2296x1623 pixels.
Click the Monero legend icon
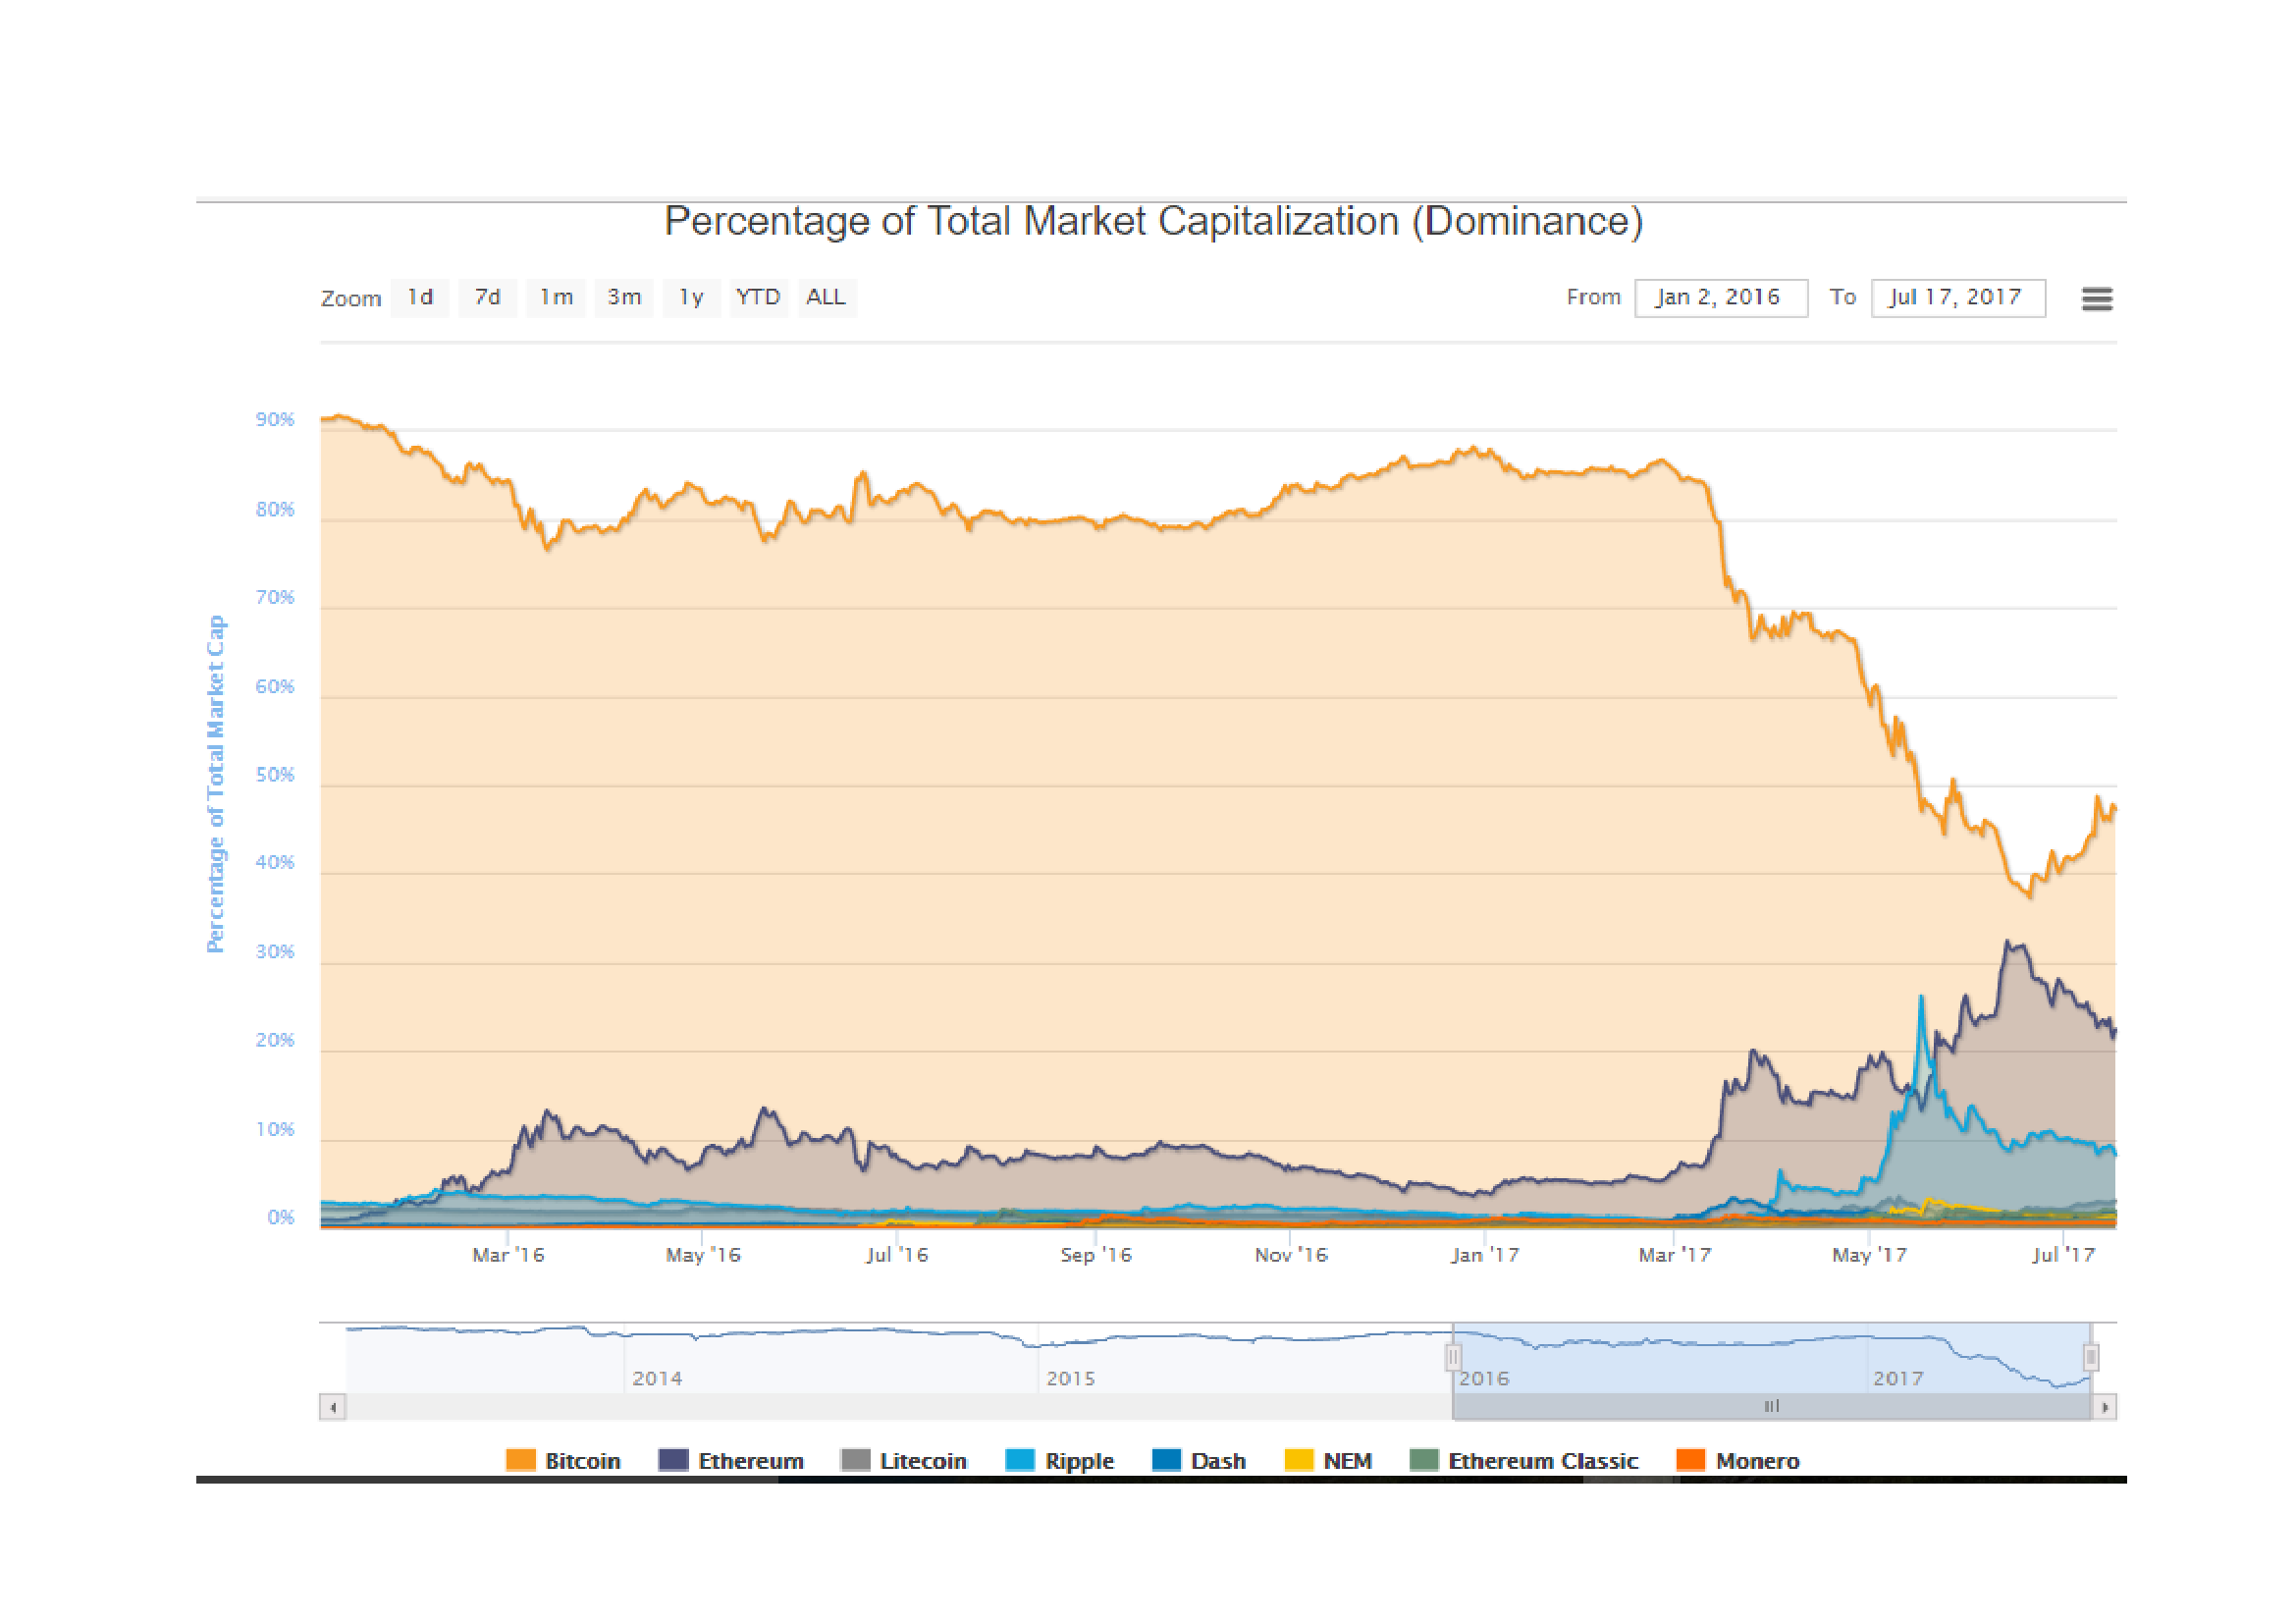(x=1690, y=1460)
